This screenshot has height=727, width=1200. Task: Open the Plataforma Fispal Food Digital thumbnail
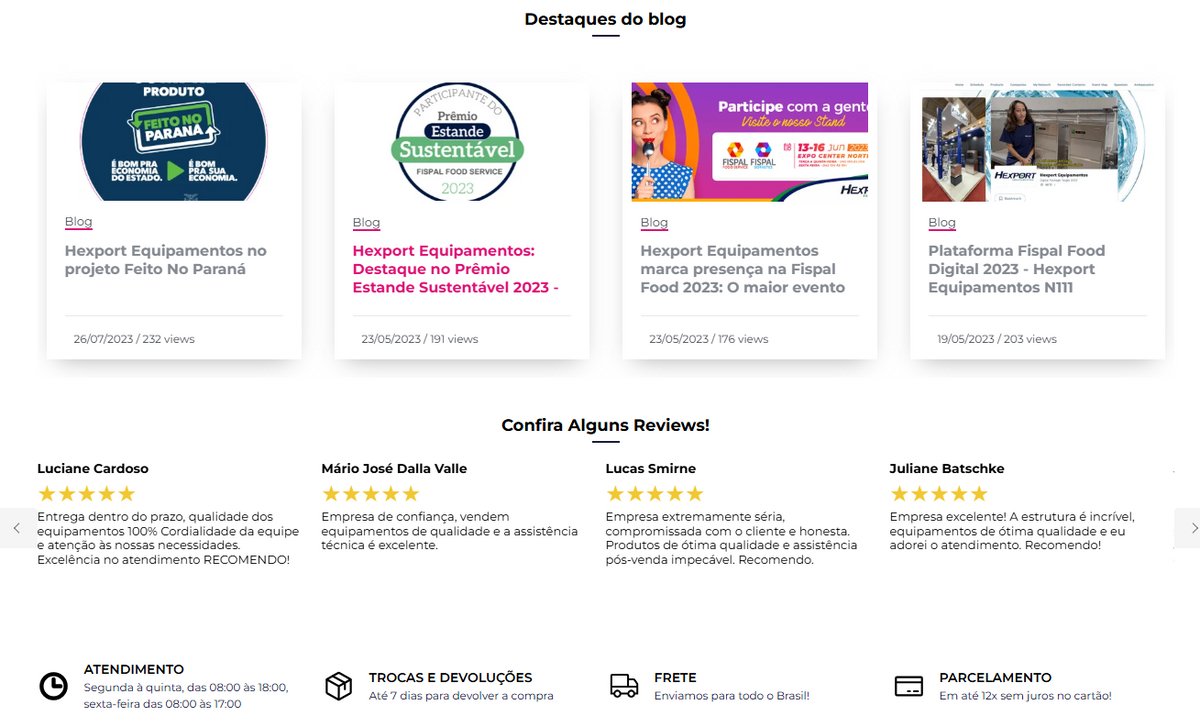coord(1037,141)
